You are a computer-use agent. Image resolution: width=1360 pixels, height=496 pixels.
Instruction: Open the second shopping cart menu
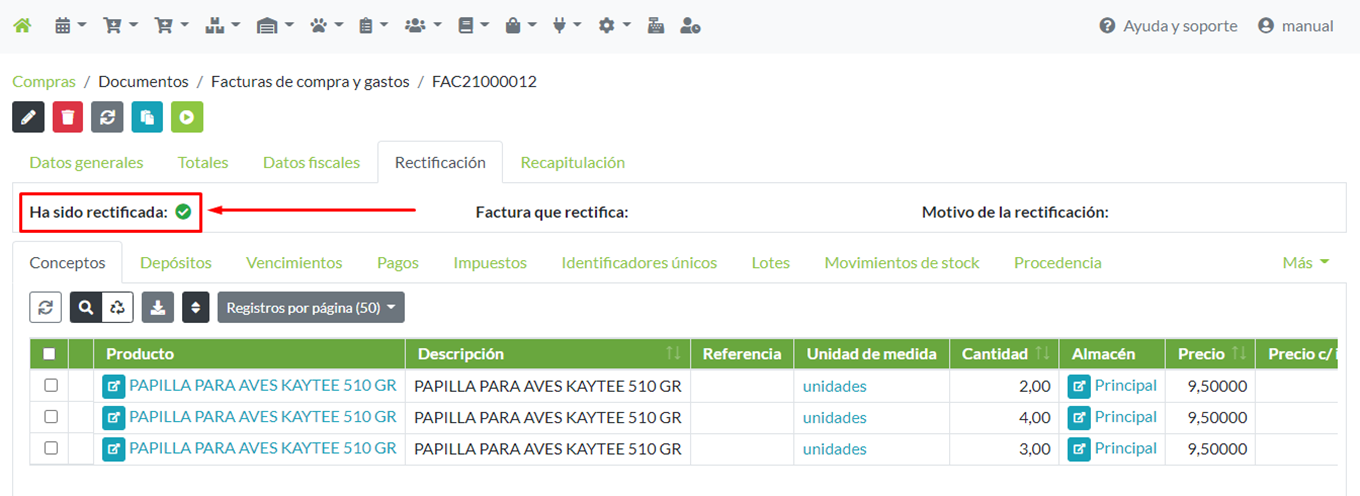(x=171, y=26)
